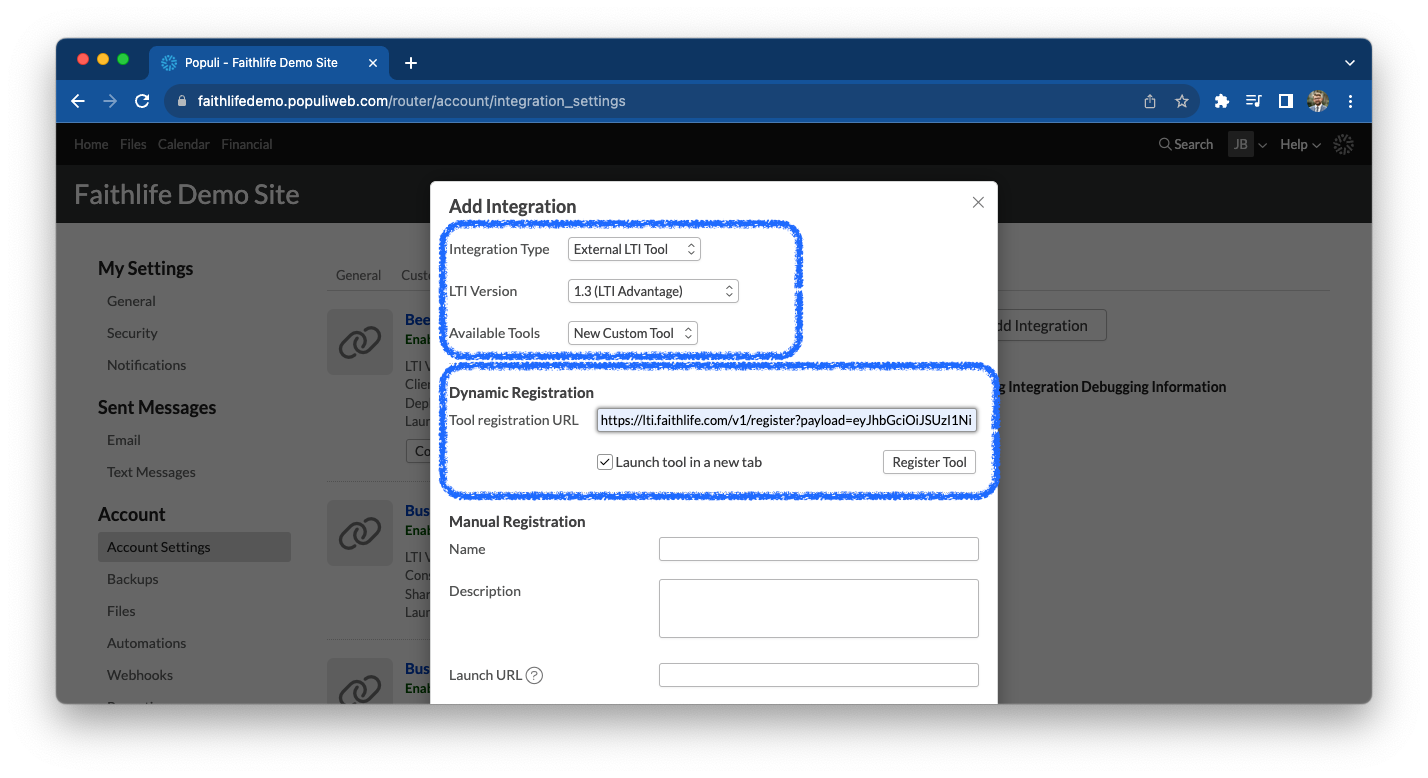The image size is (1428, 778).
Task: Open Chrome profile avatar
Action: pos(1318,101)
